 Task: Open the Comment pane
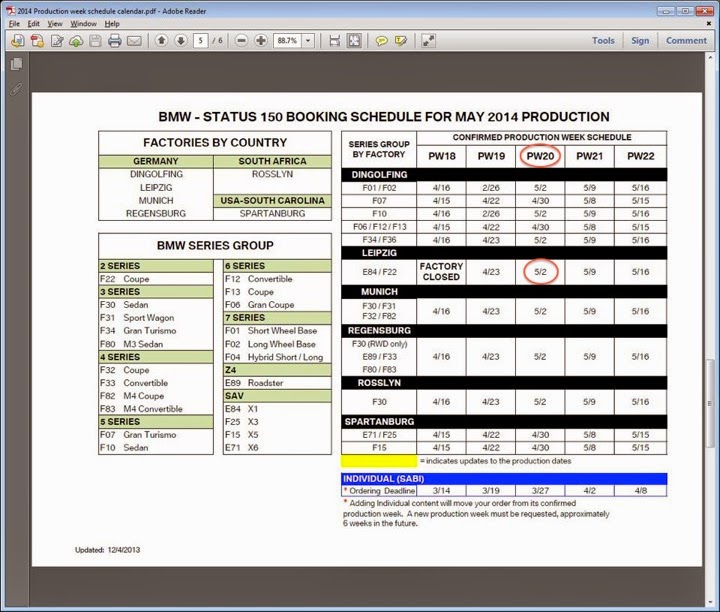pyautogui.click(x=686, y=40)
